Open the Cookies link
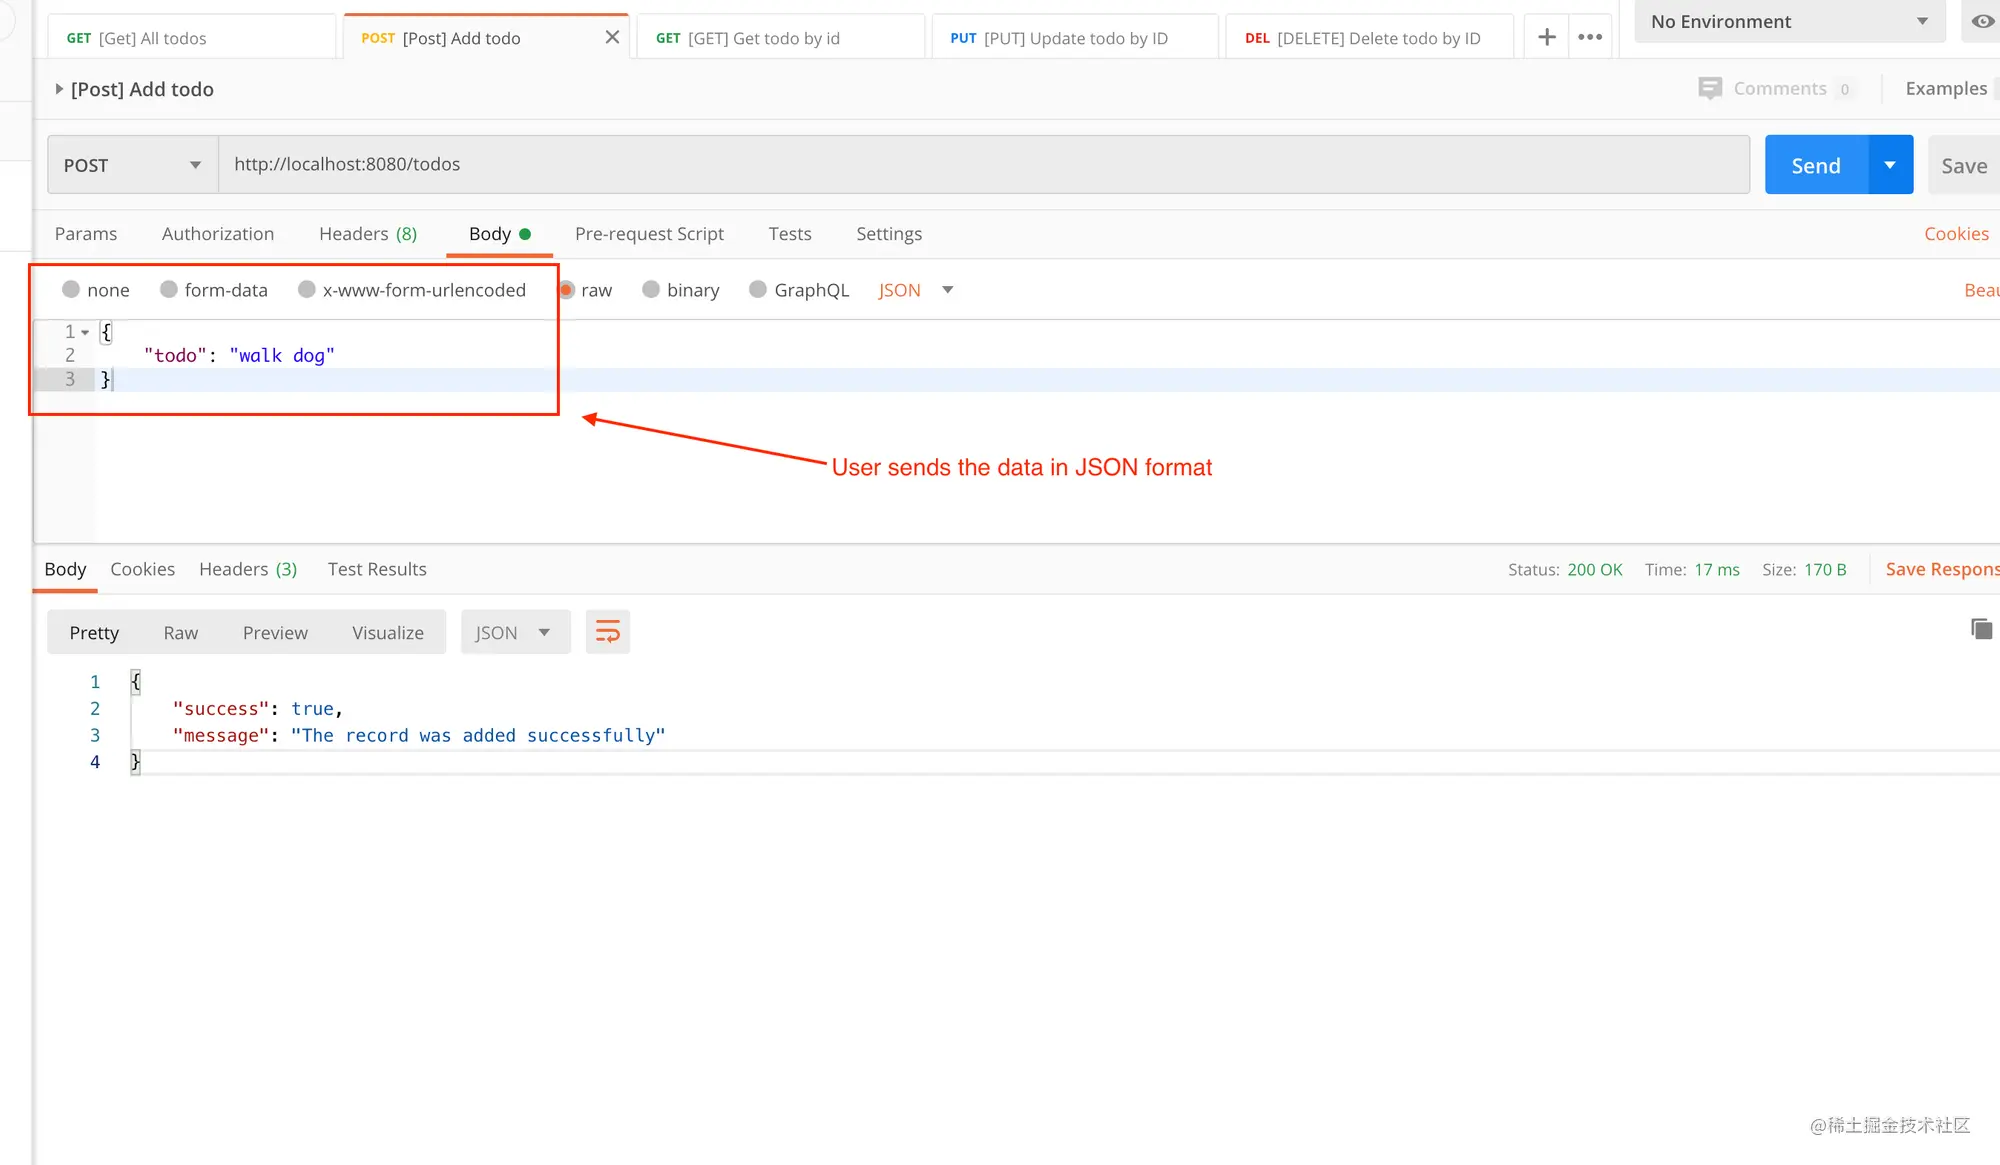The width and height of the screenshot is (2000, 1165). pyautogui.click(x=1956, y=233)
